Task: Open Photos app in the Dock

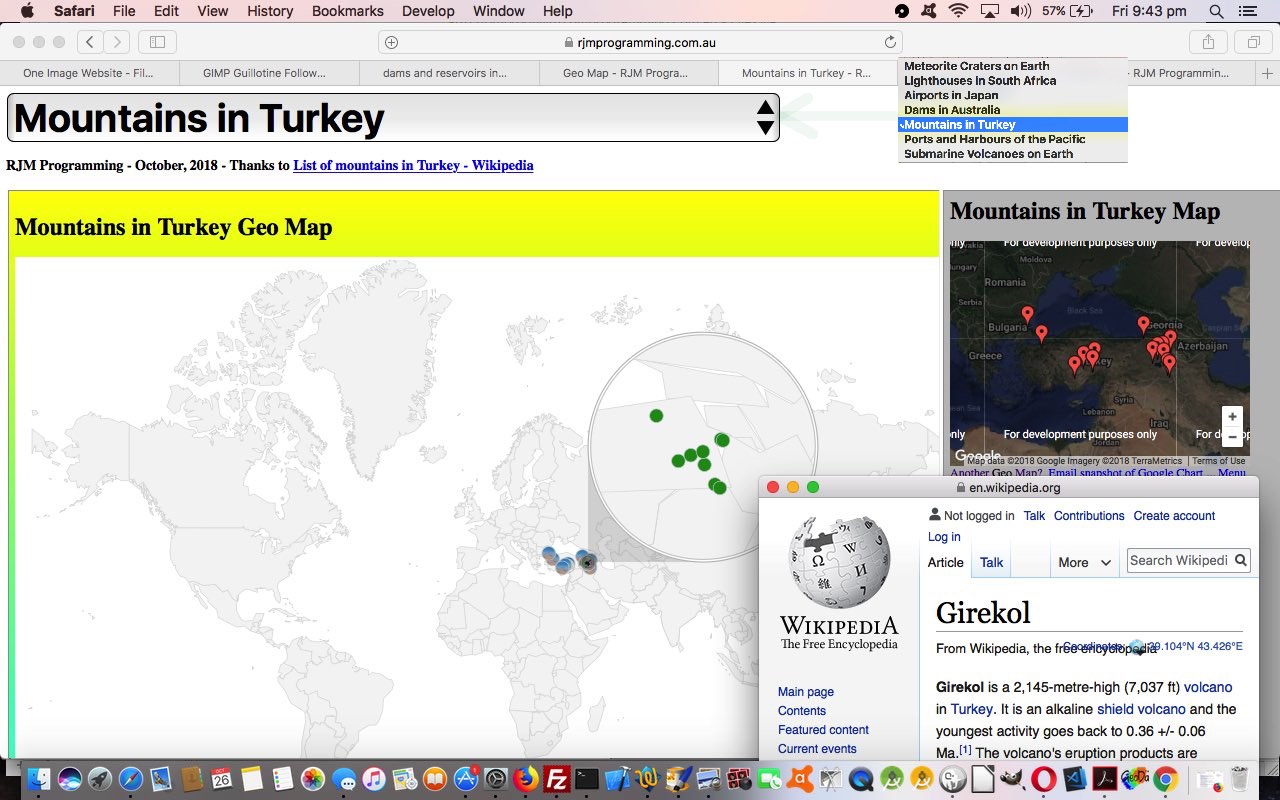Action: [x=313, y=779]
